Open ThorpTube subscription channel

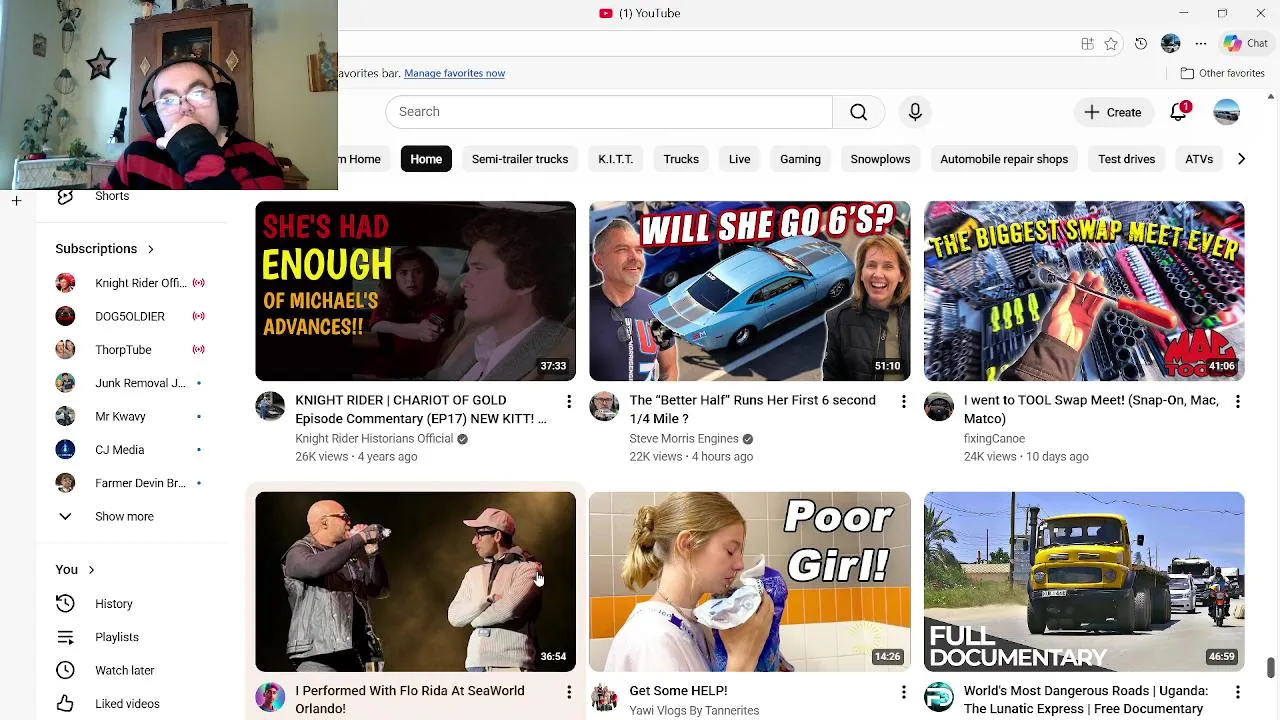coord(130,350)
